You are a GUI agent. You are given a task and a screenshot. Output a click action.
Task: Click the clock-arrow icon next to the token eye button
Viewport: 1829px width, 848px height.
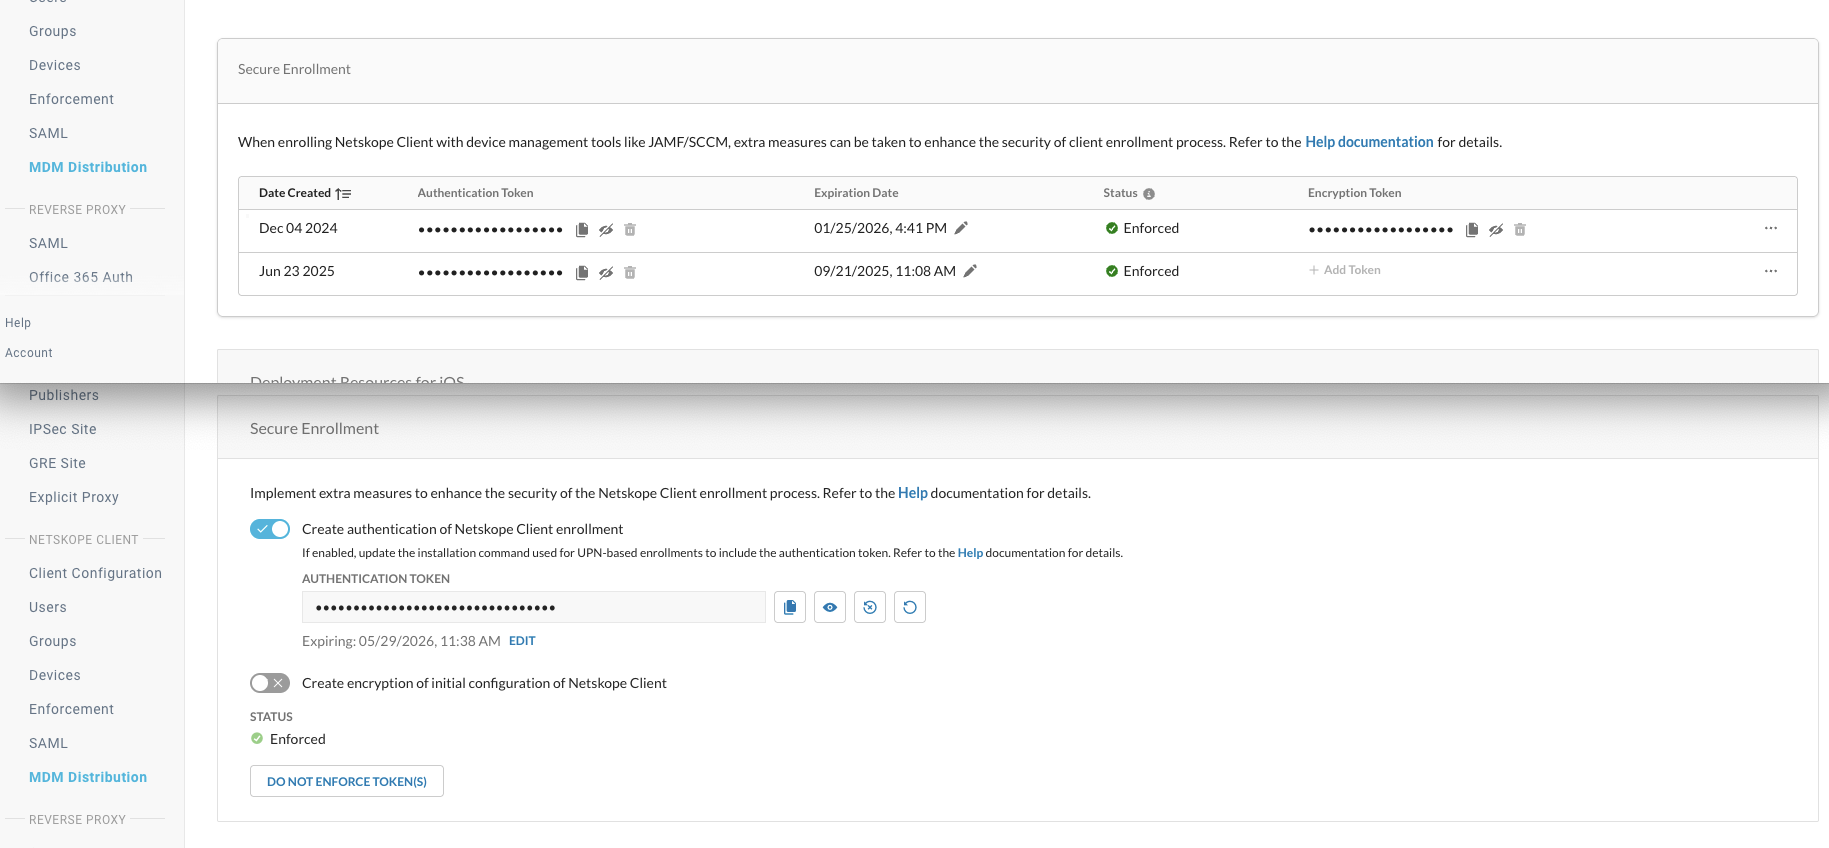[x=870, y=607]
